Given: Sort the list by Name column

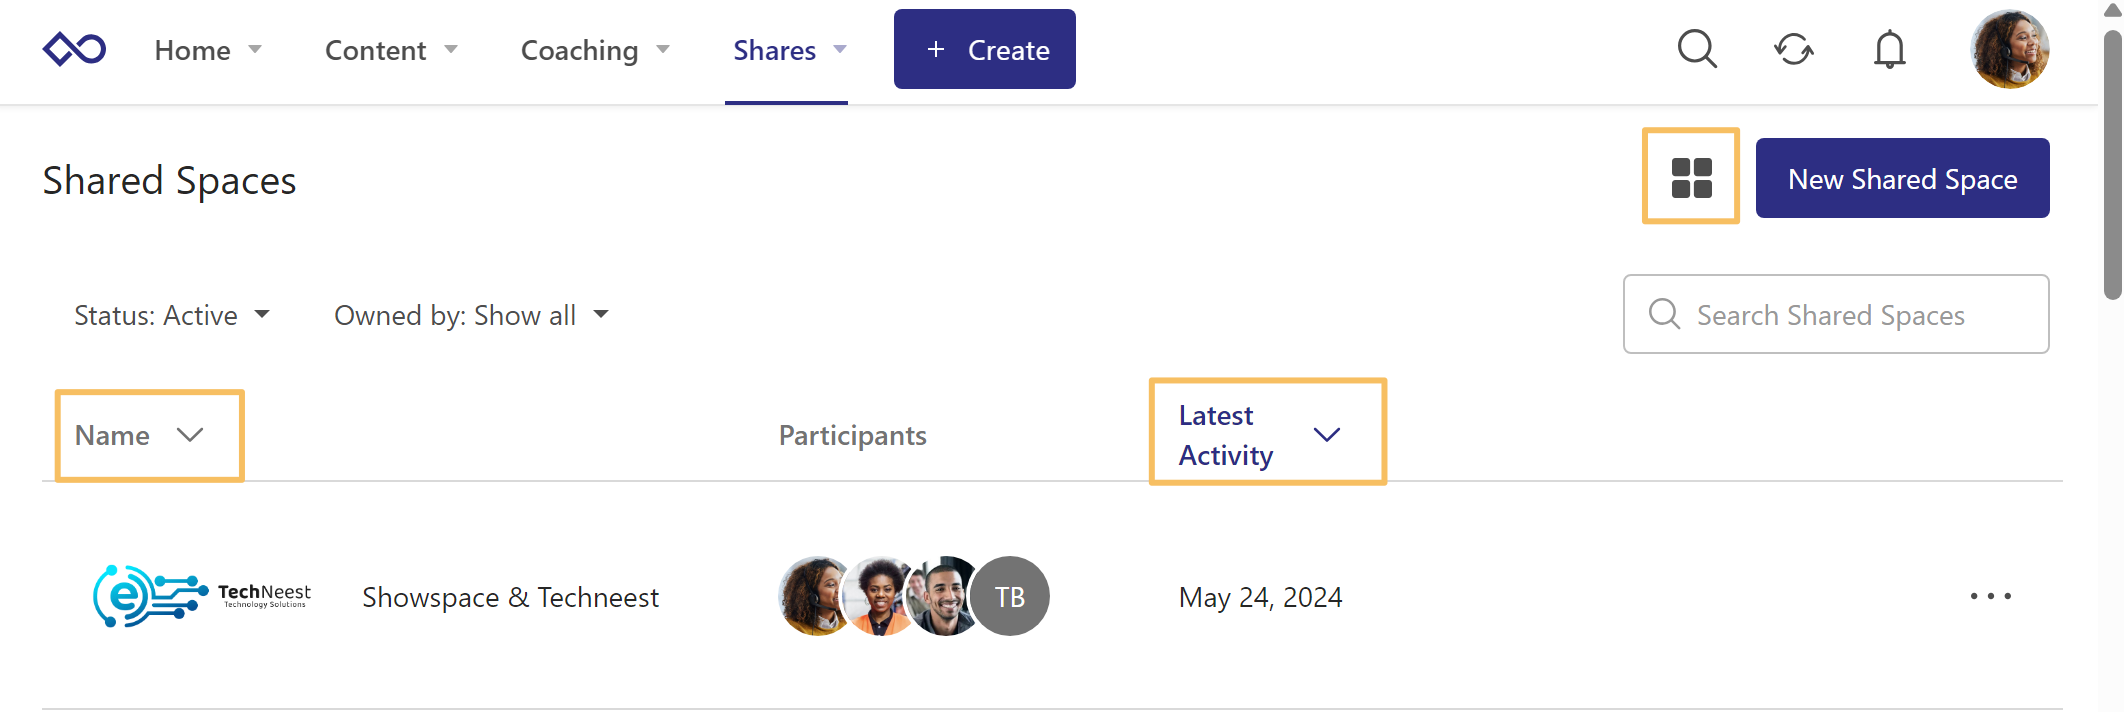Looking at the screenshot, I should pos(140,435).
